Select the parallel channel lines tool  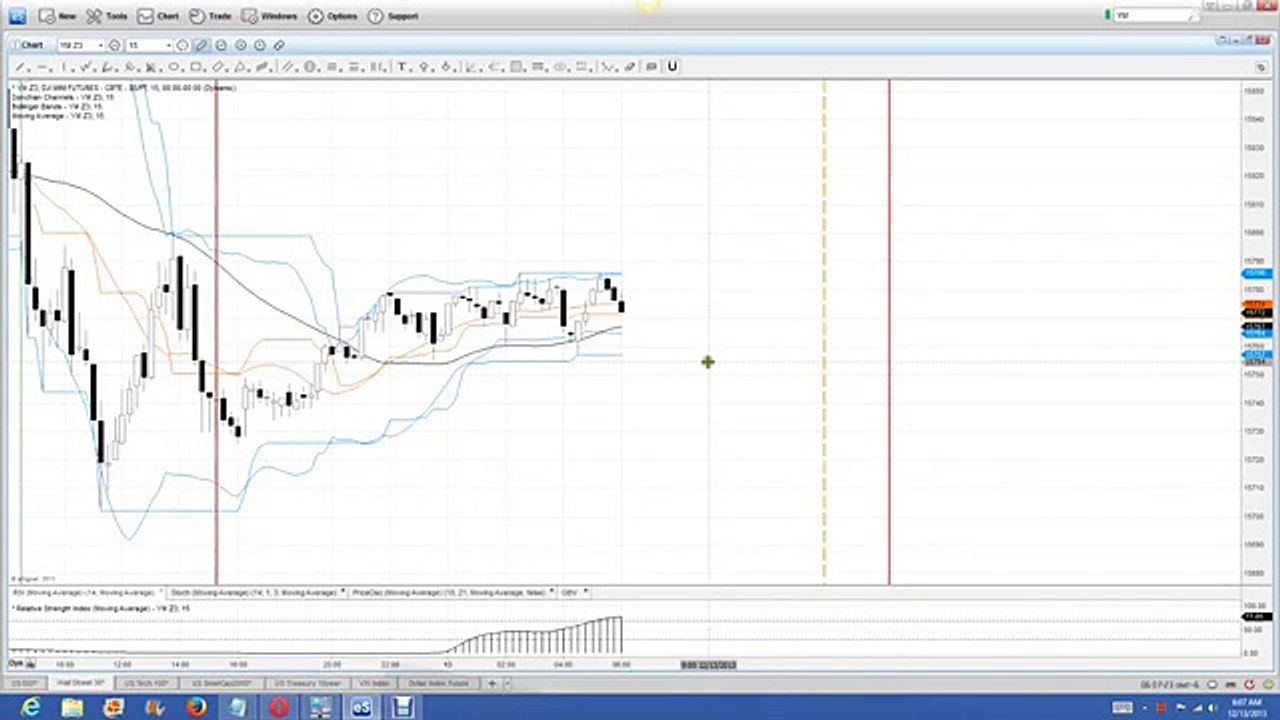(287, 67)
